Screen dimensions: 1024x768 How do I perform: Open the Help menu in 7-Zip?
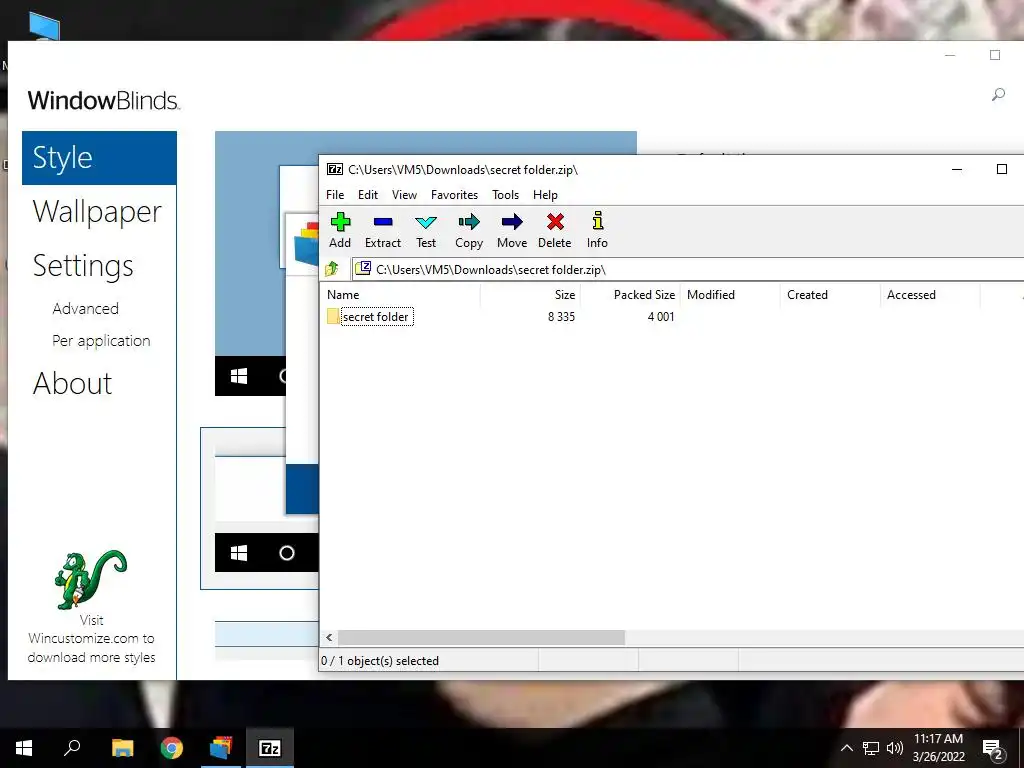pyautogui.click(x=545, y=195)
